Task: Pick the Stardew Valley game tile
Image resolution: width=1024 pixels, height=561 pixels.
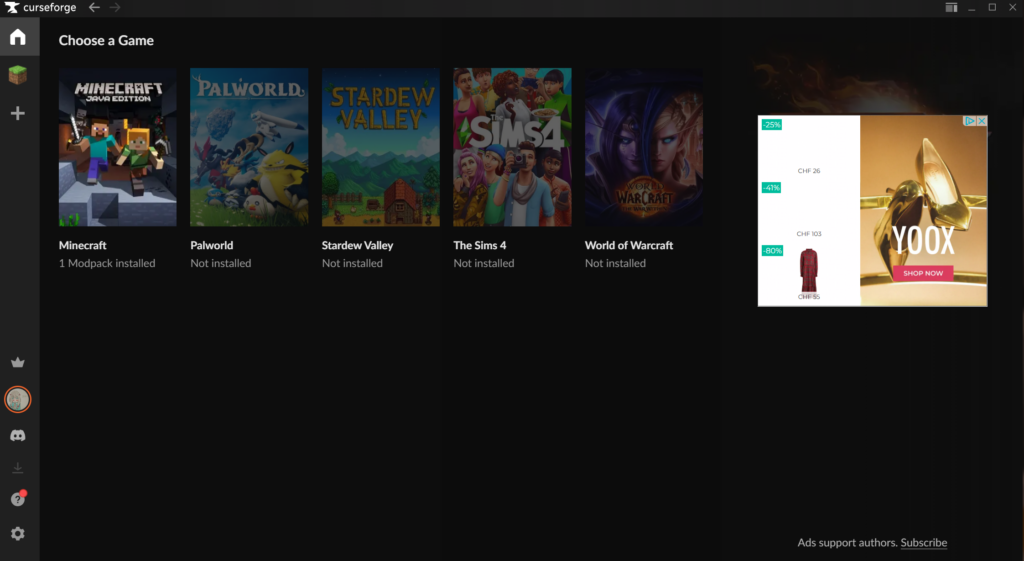Action: [380, 147]
